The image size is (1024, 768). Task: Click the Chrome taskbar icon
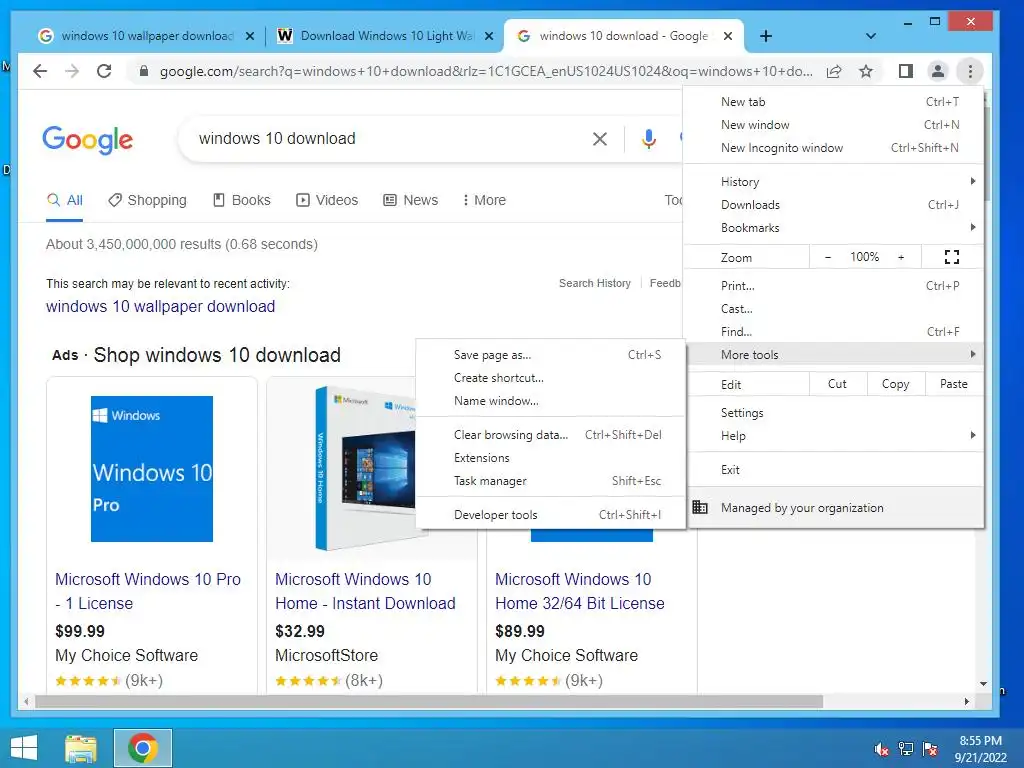(x=142, y=748)
